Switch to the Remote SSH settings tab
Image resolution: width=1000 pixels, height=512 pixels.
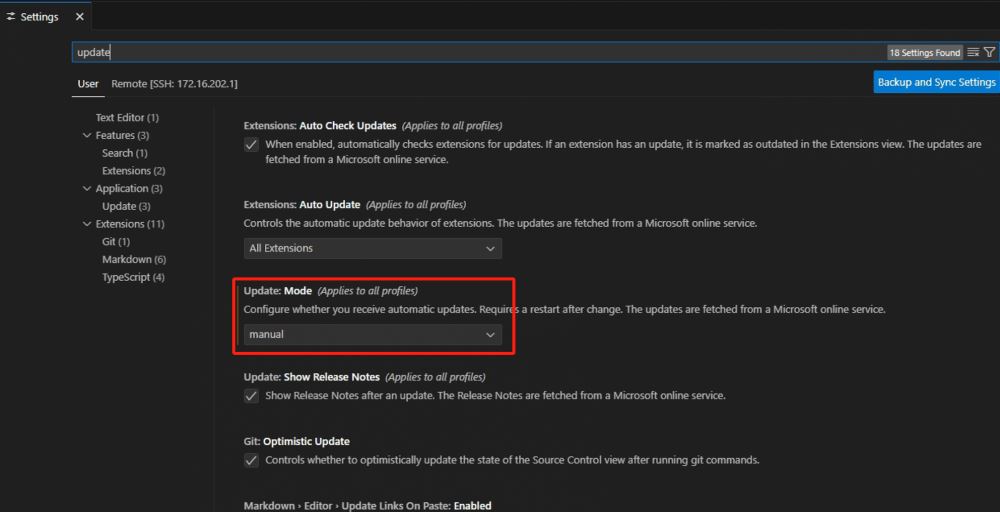point(174,83)
